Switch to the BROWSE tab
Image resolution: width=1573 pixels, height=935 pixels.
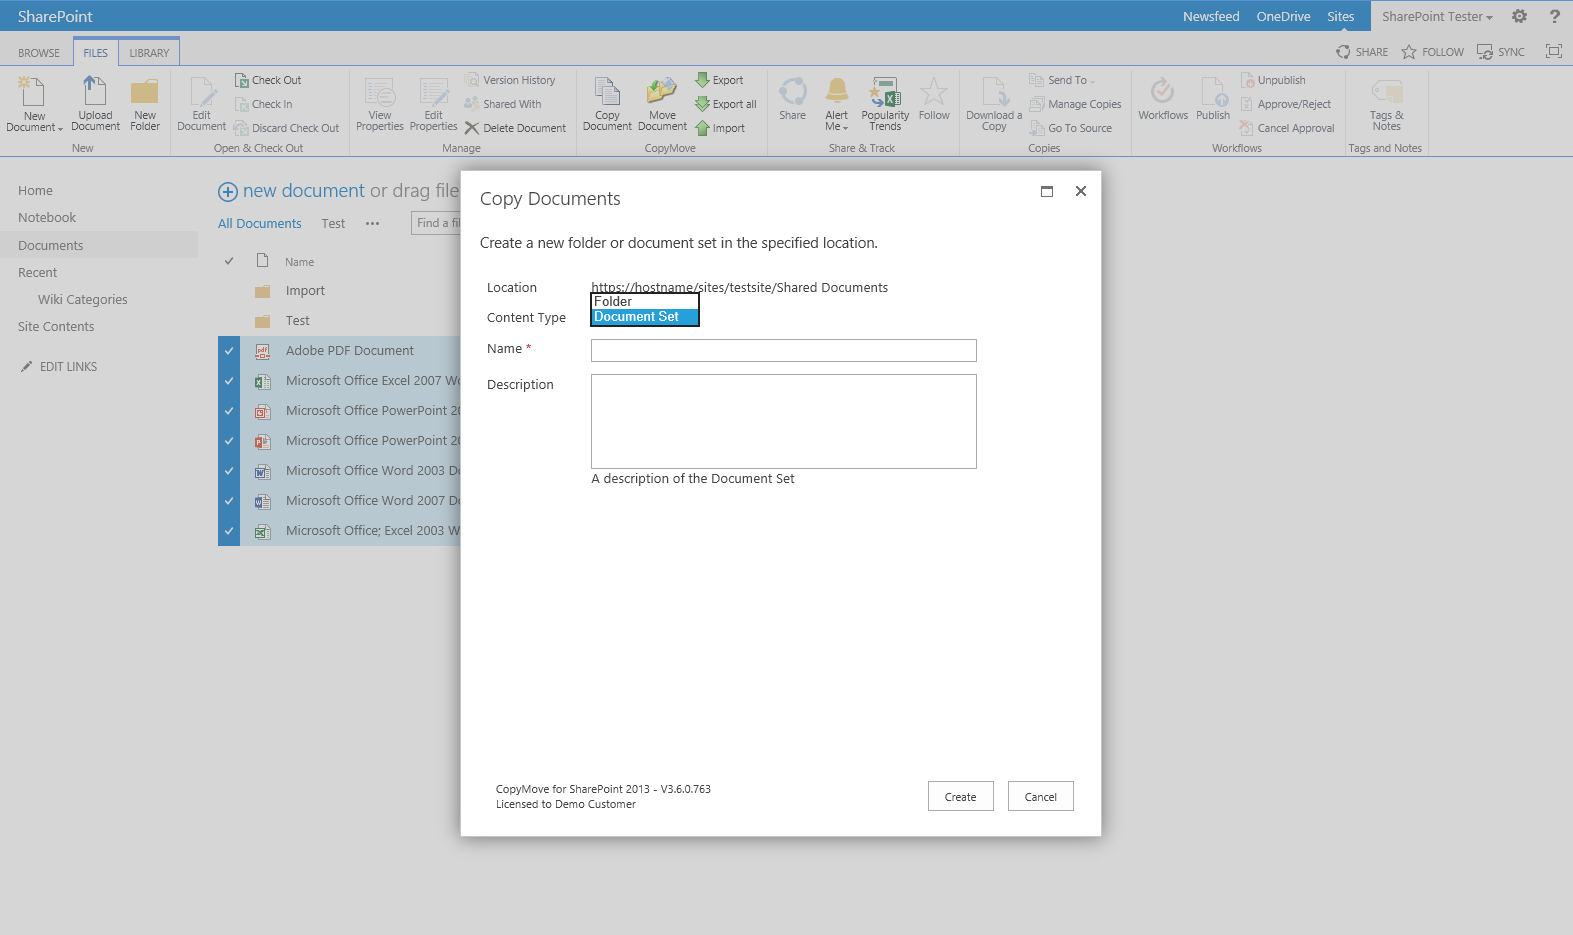[x=39, y=53]
